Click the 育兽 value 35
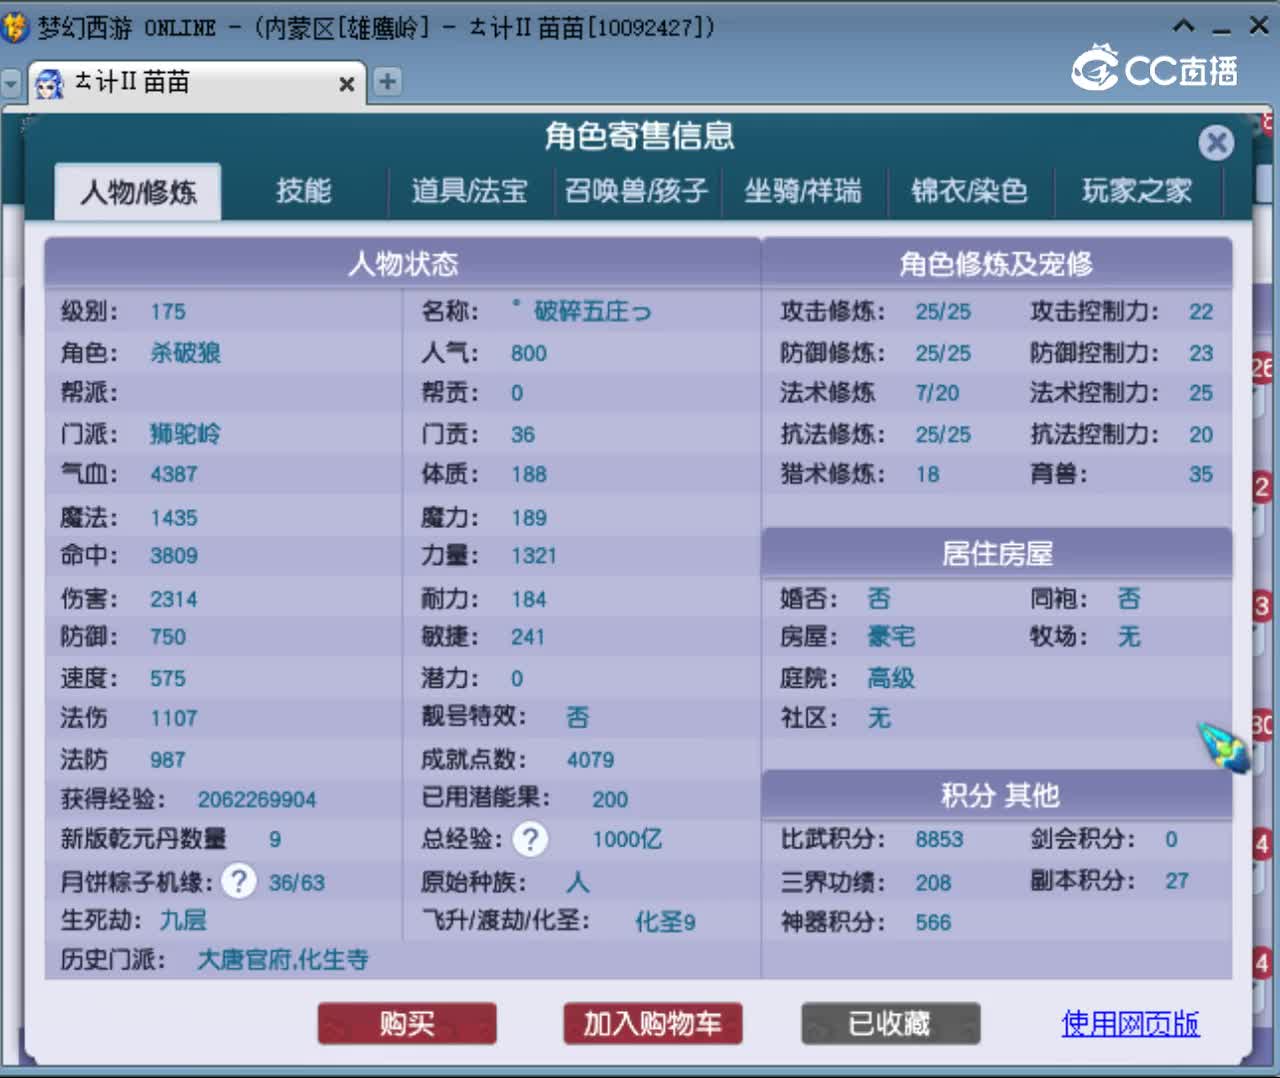The width and height of the screenshot is (1280, 1078). (x=1201, y=474)
